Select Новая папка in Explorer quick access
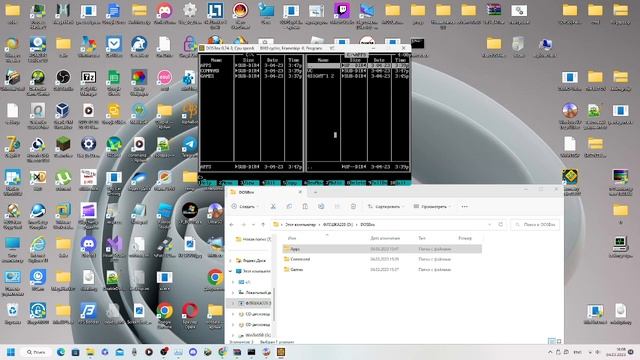 [x=253, y=239]
